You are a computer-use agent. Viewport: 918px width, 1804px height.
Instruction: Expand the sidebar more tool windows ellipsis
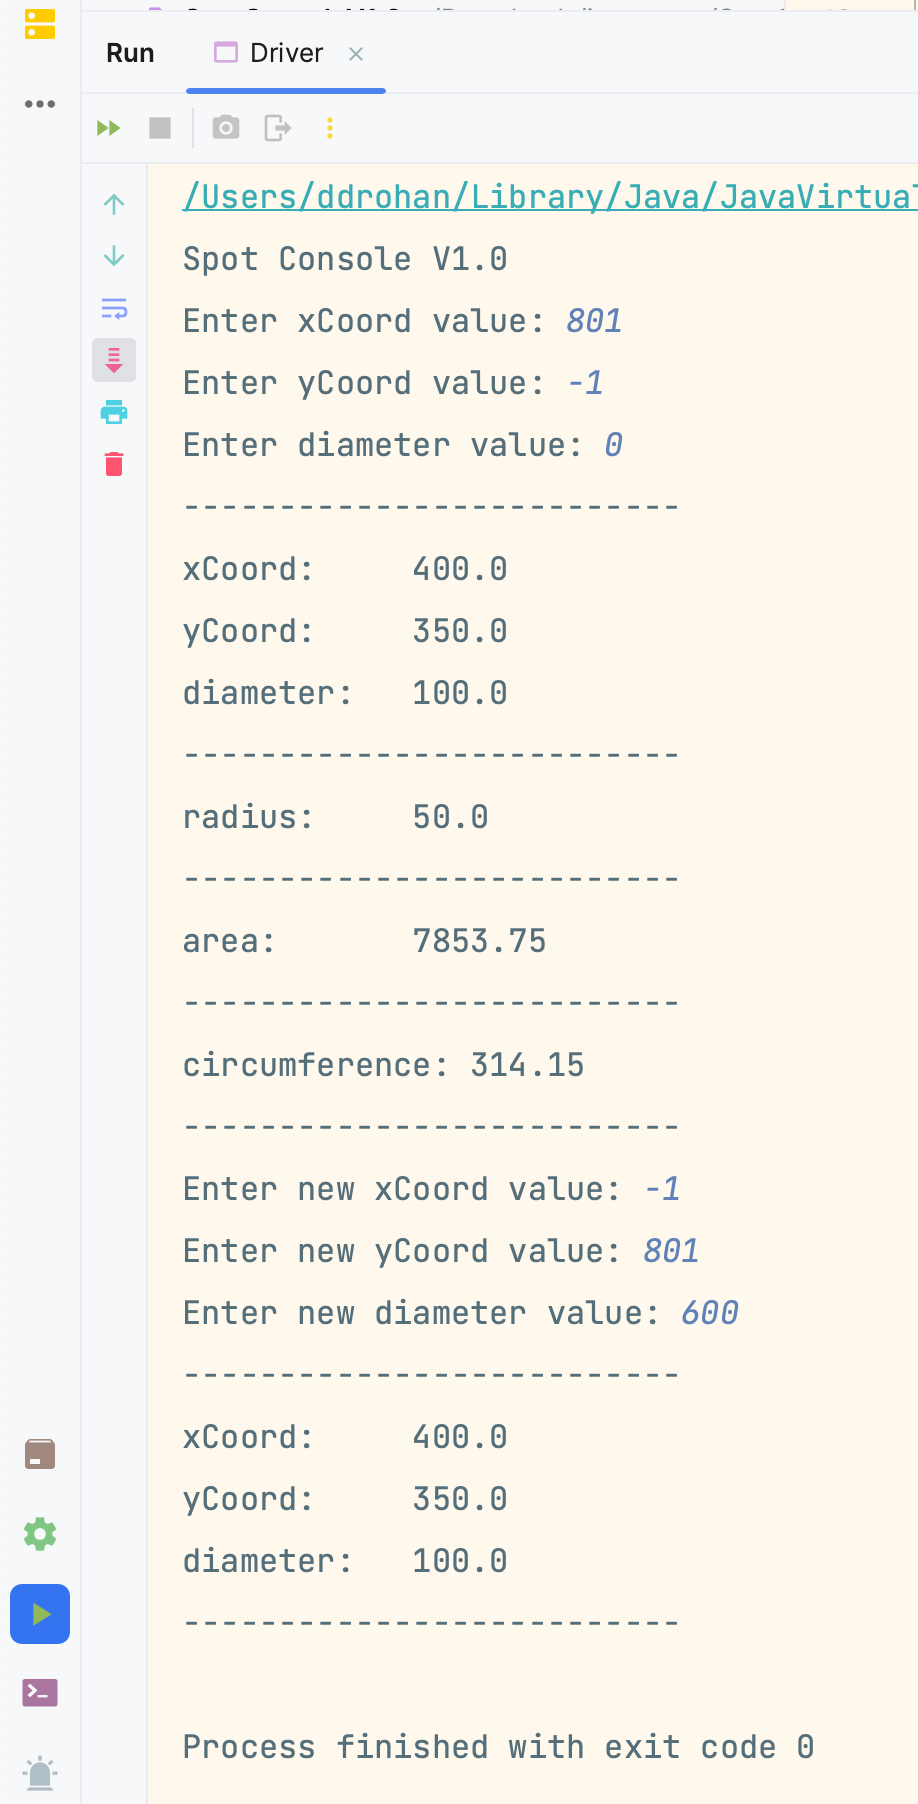pos(40,104)
